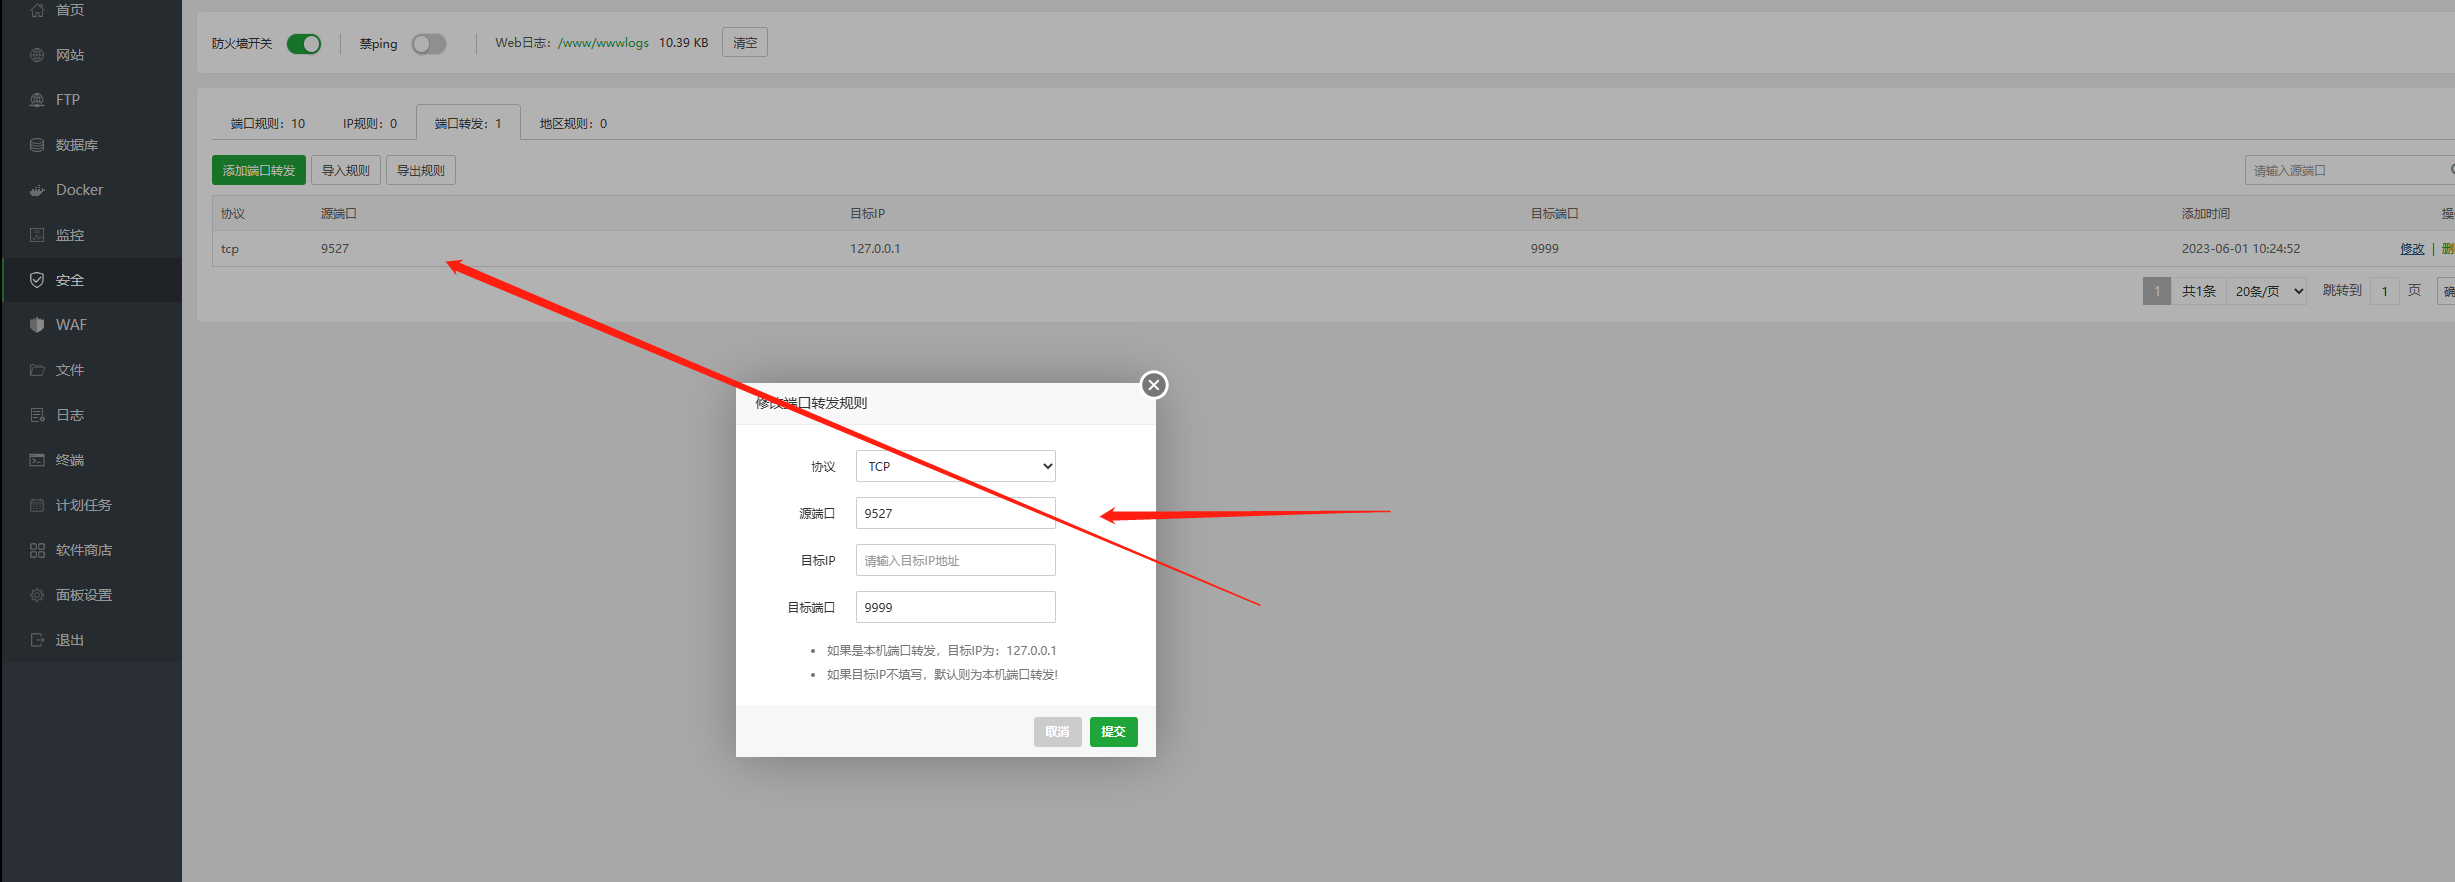Switch to the 端口规则 tab
Viewport: 2455px width, 882px height.
point(268,123)
